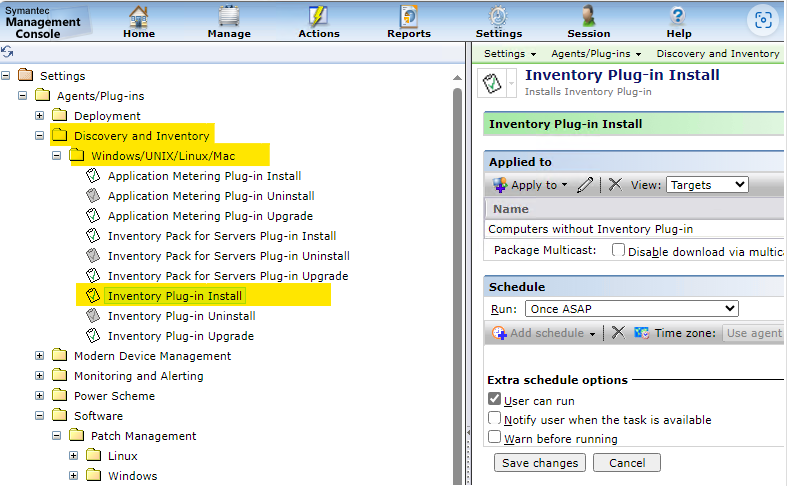Expand the Deployment folder node
This screenshot has height=486, width=789.
point(40,116)
